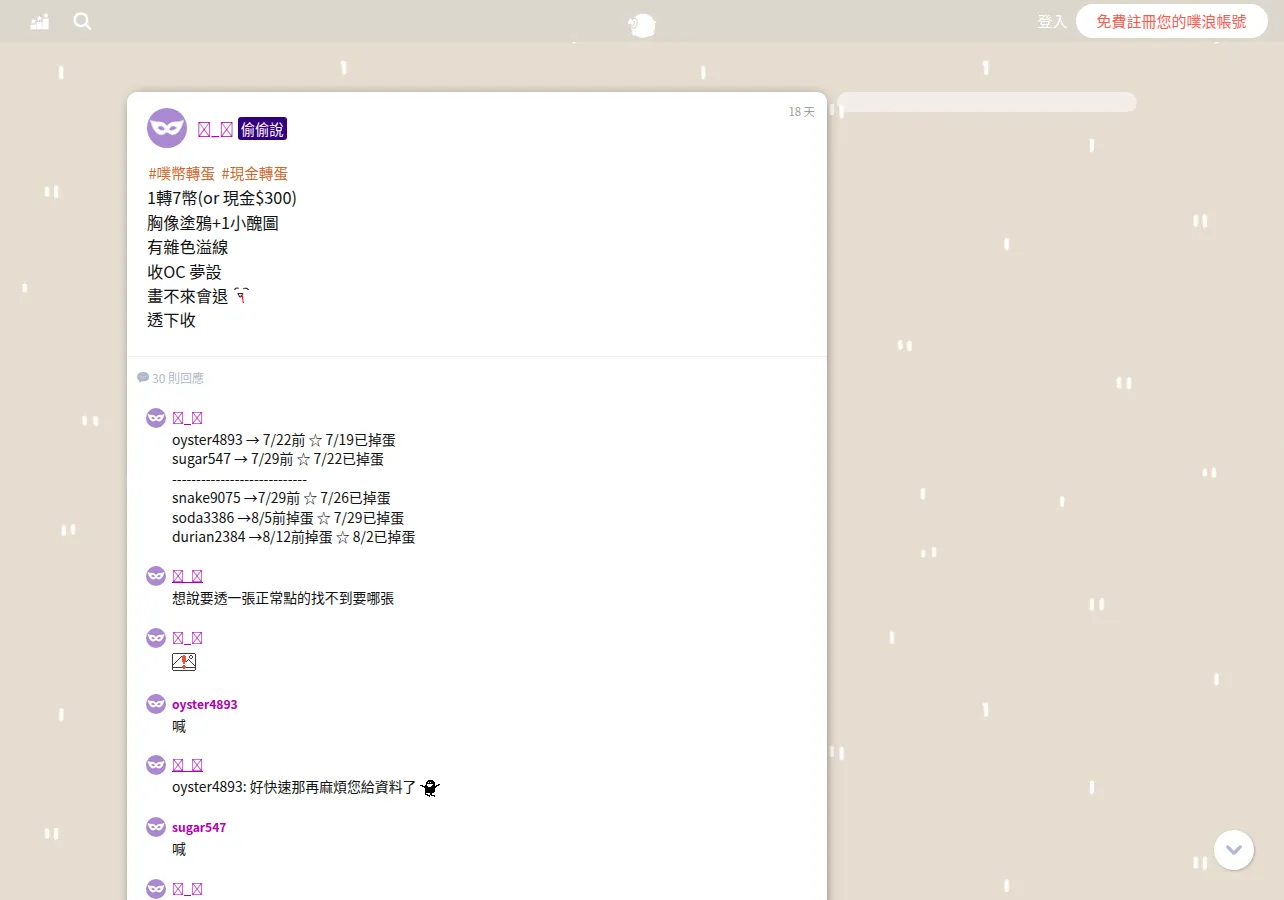
Task: Click the text 胸像塗鴉+1小醜圖
Action: (x=213, y=223)
